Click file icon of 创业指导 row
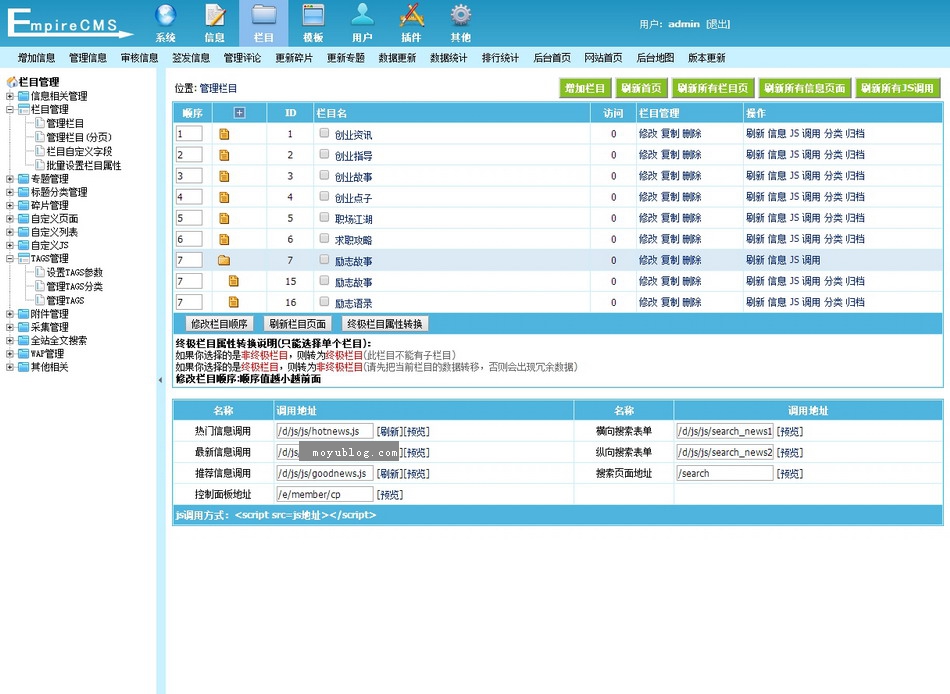This screenshot has height=694, width=950. [224, 155]
